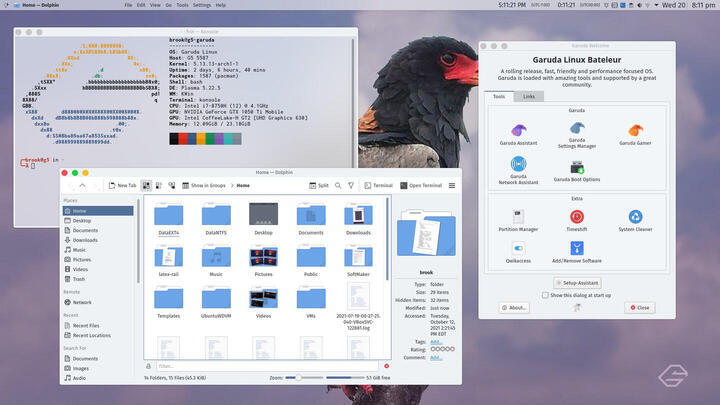Toggle Show in Groups in Dolphin
Screen dimensions: 720x405
click(x=204, y=186)
